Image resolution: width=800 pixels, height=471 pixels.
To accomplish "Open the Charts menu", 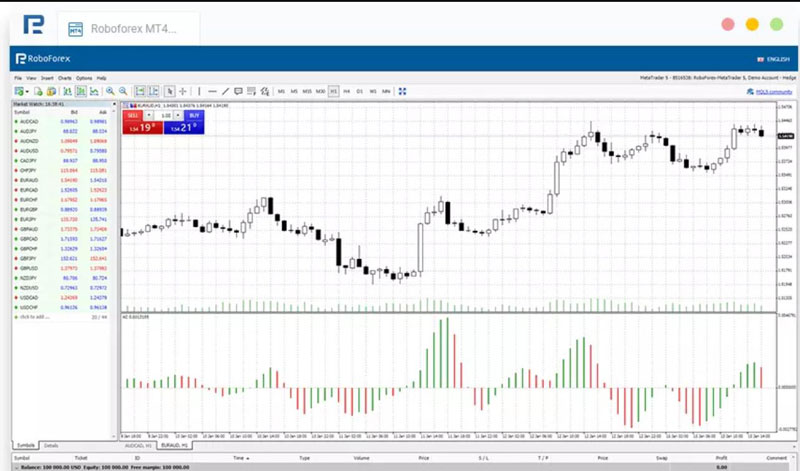I will (64, 77).
